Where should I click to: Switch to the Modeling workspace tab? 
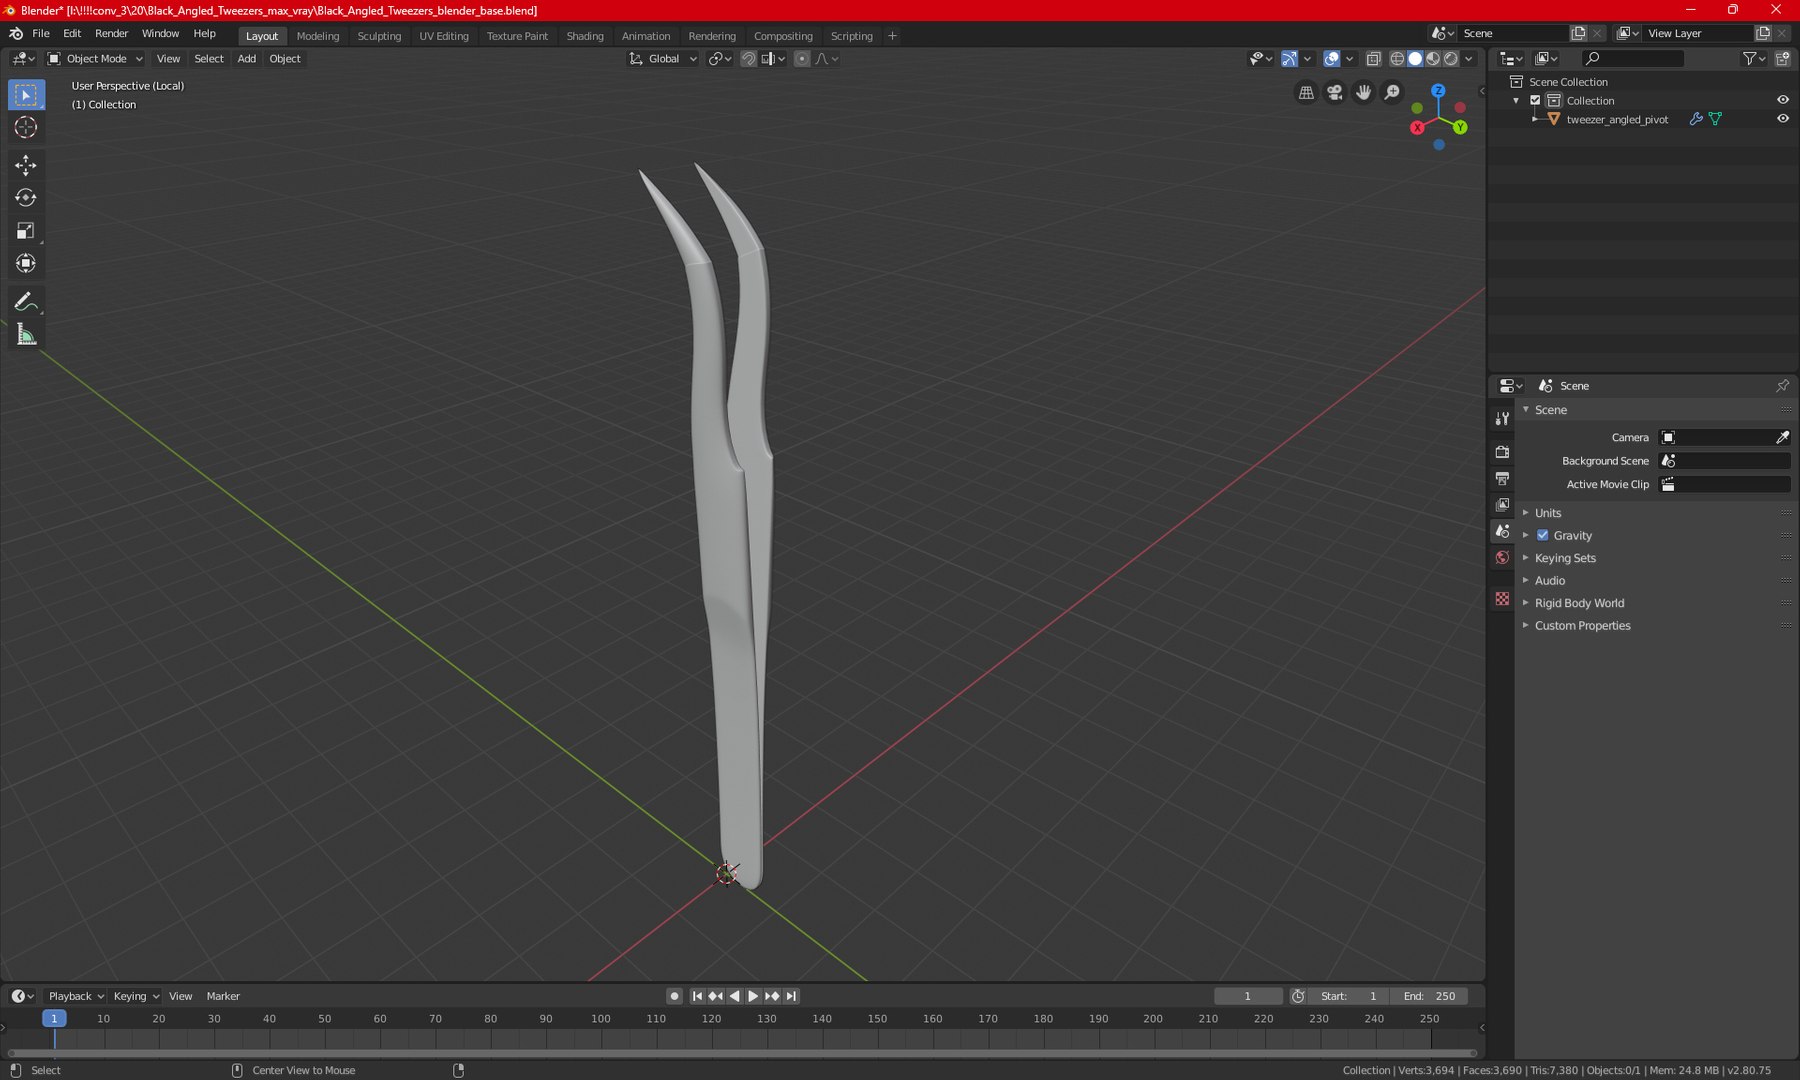318,36
